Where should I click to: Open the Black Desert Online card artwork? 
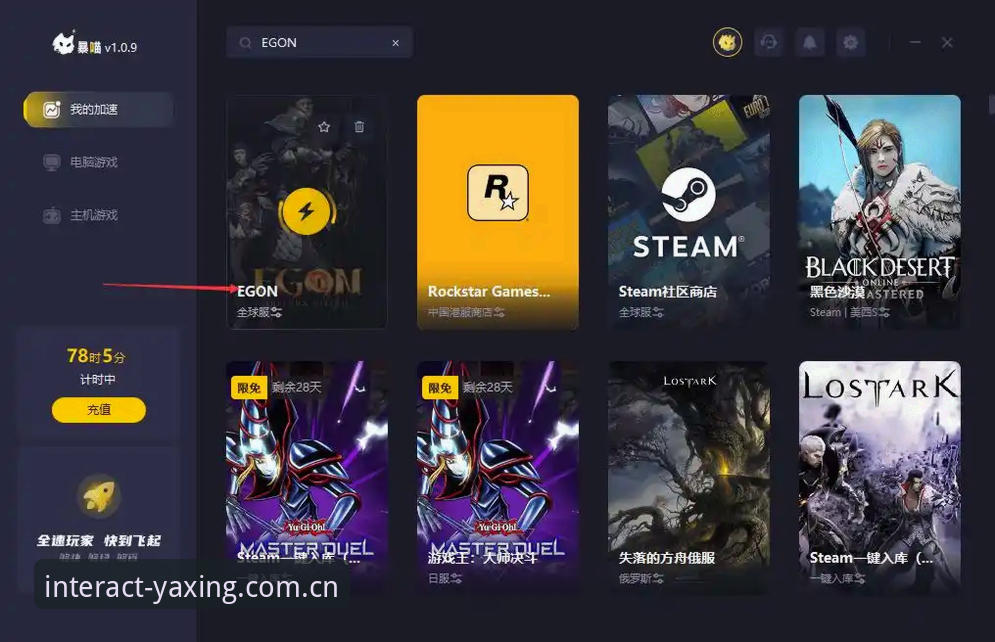880,211
